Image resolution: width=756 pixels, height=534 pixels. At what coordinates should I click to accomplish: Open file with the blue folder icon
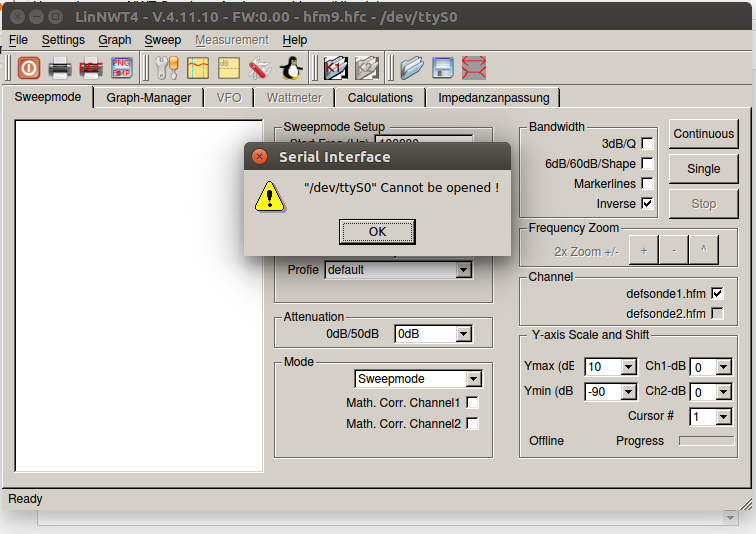pyautogui.click(x=412, y=68)
